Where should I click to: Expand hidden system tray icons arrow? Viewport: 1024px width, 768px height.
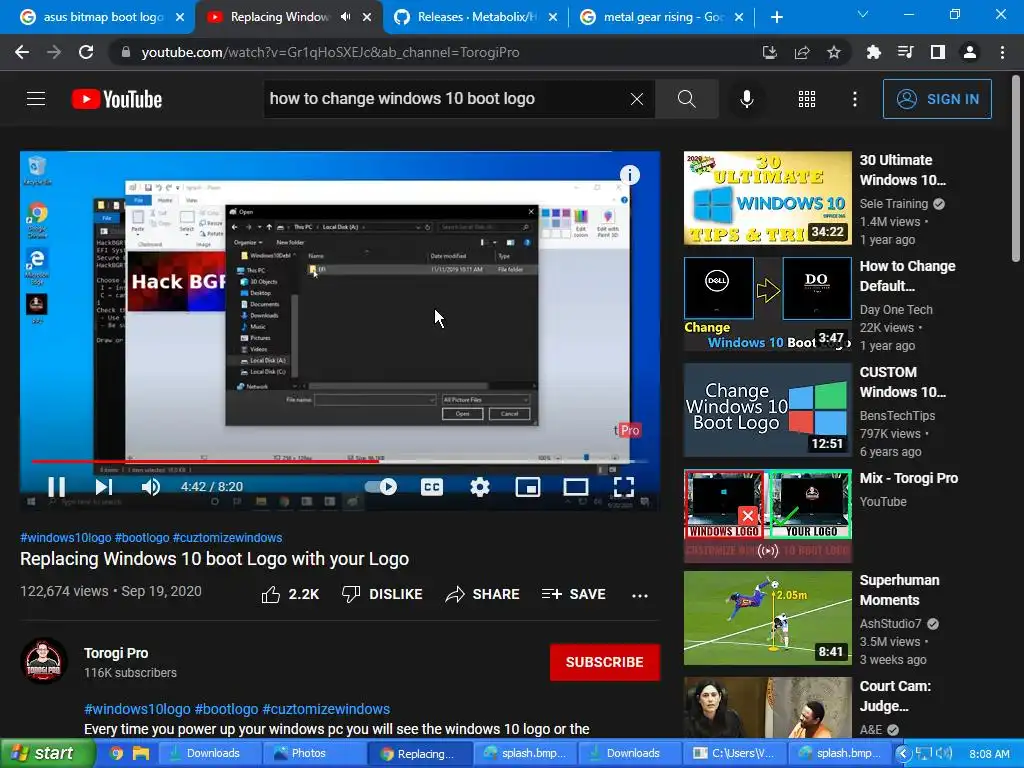[x=903, y=754]
